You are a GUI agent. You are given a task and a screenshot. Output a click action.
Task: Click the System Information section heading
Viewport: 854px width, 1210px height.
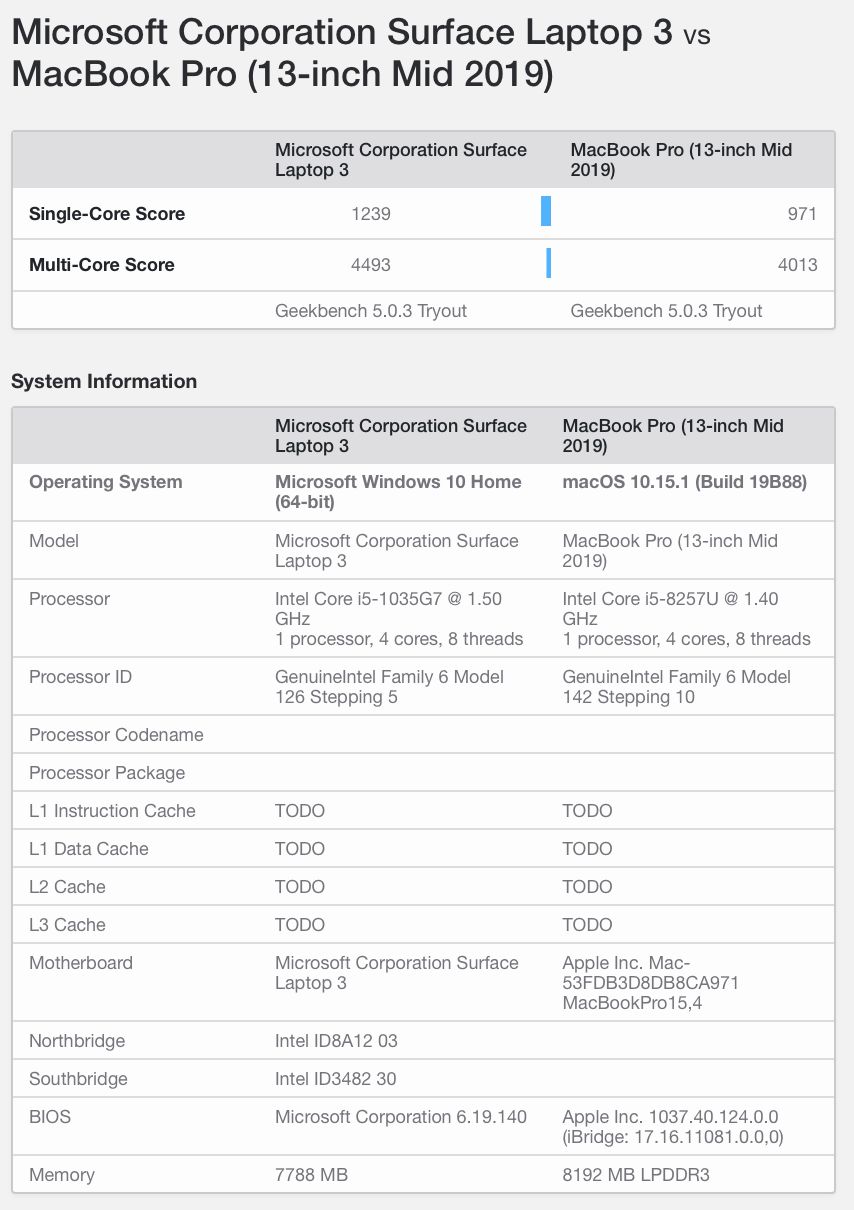(104, 381)
